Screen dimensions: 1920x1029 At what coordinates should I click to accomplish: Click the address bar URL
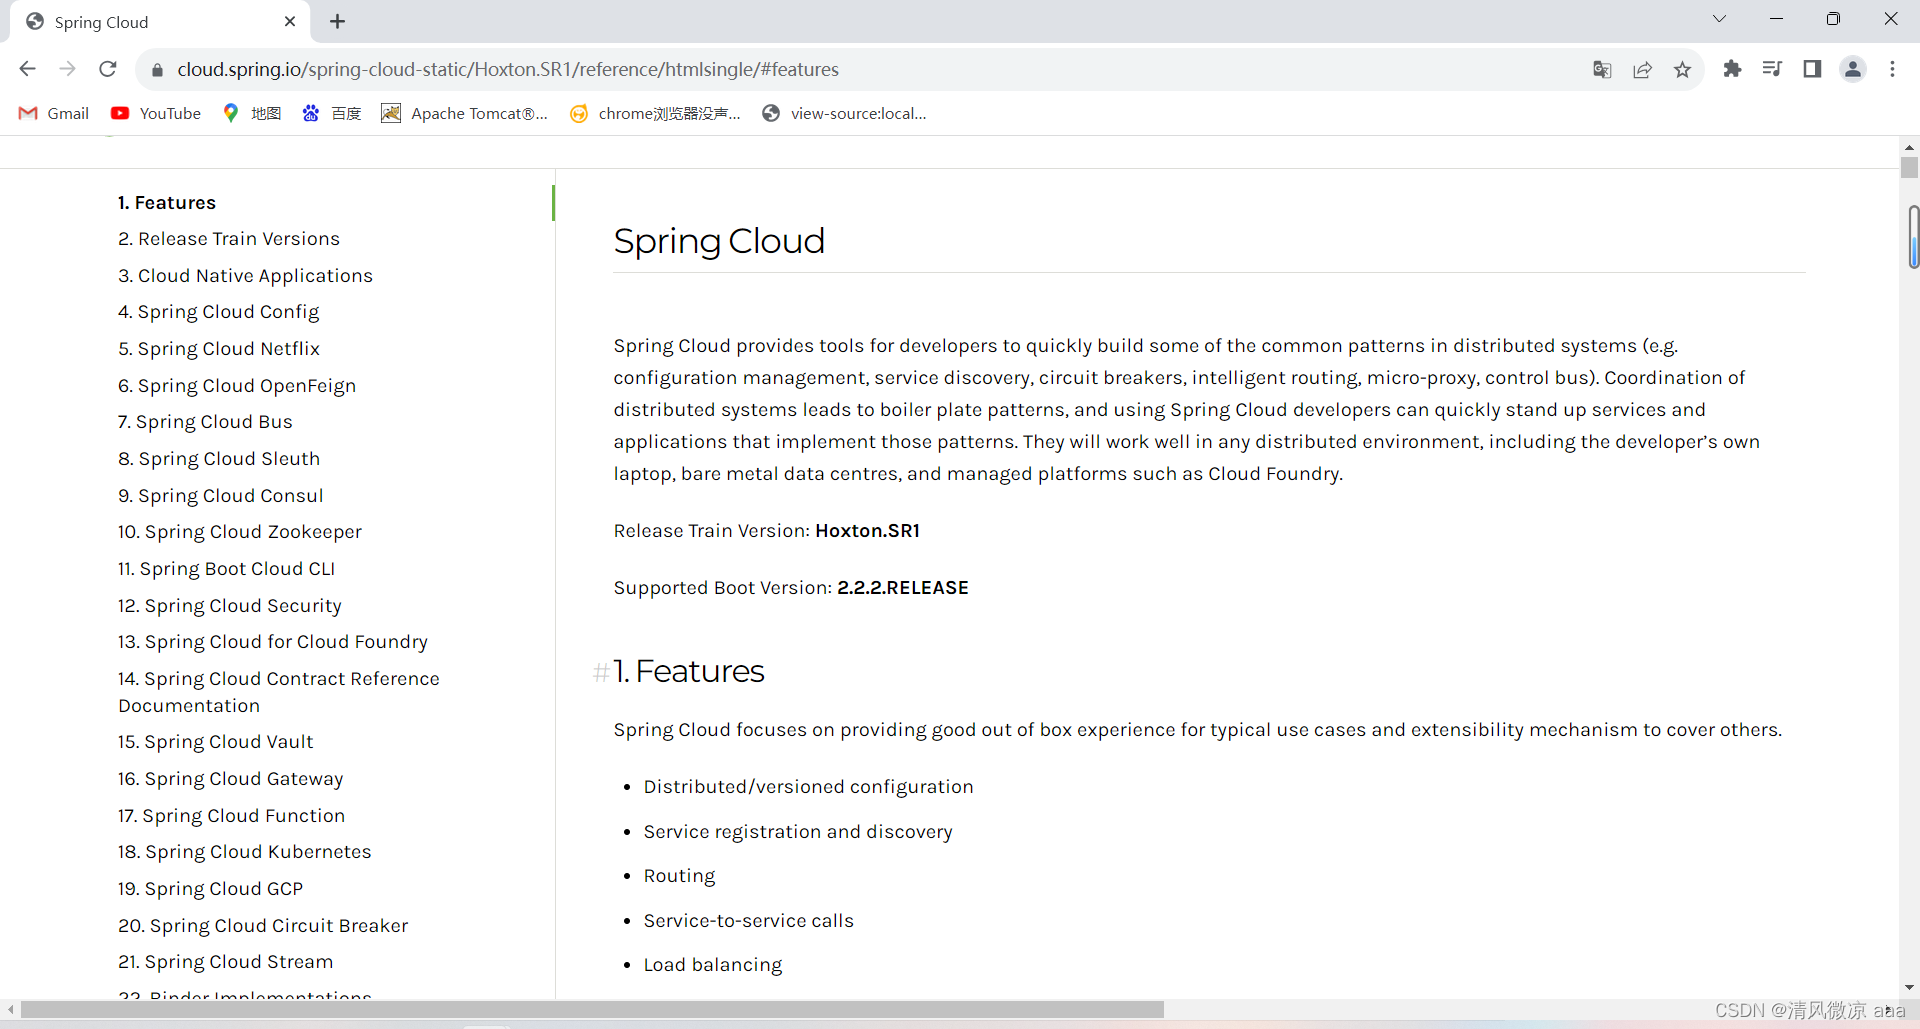click(508, 69)
